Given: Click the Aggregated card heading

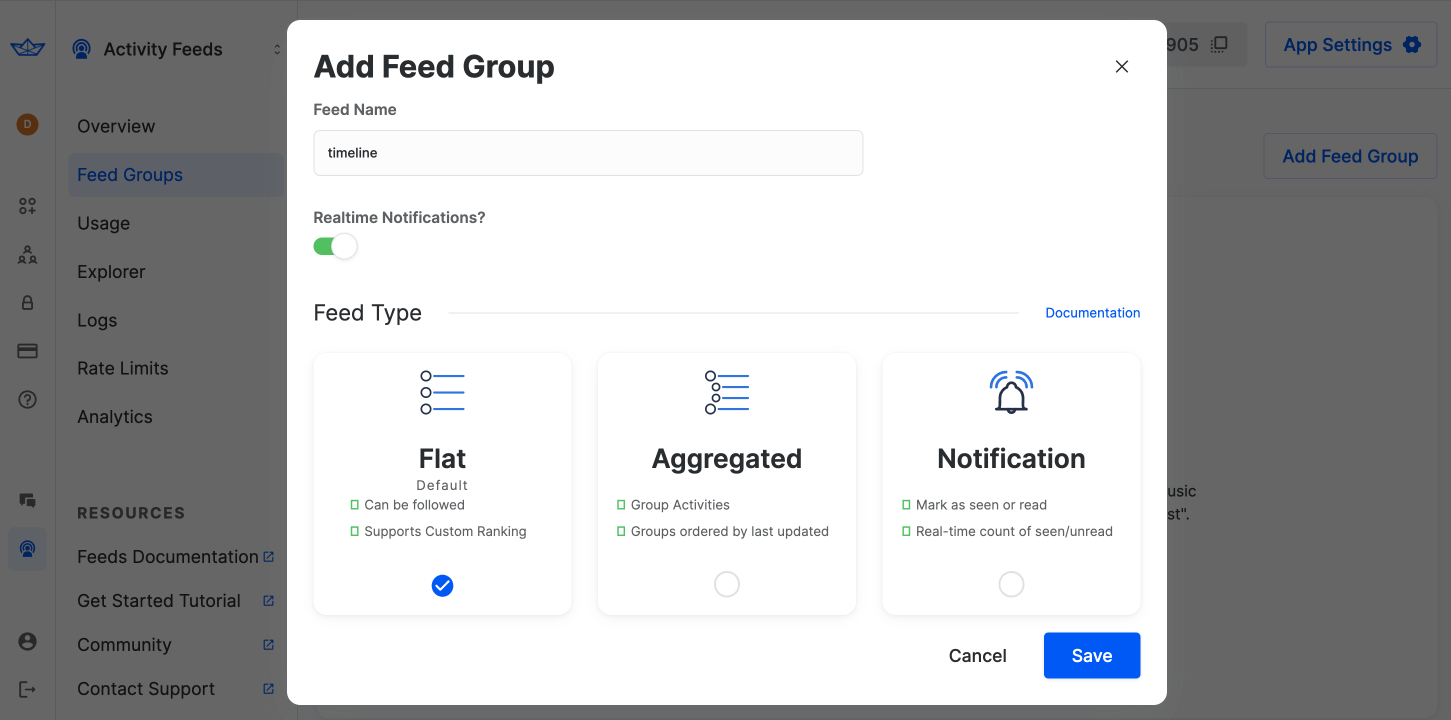Looking at the screenshot, I should [x=727, y=459].
